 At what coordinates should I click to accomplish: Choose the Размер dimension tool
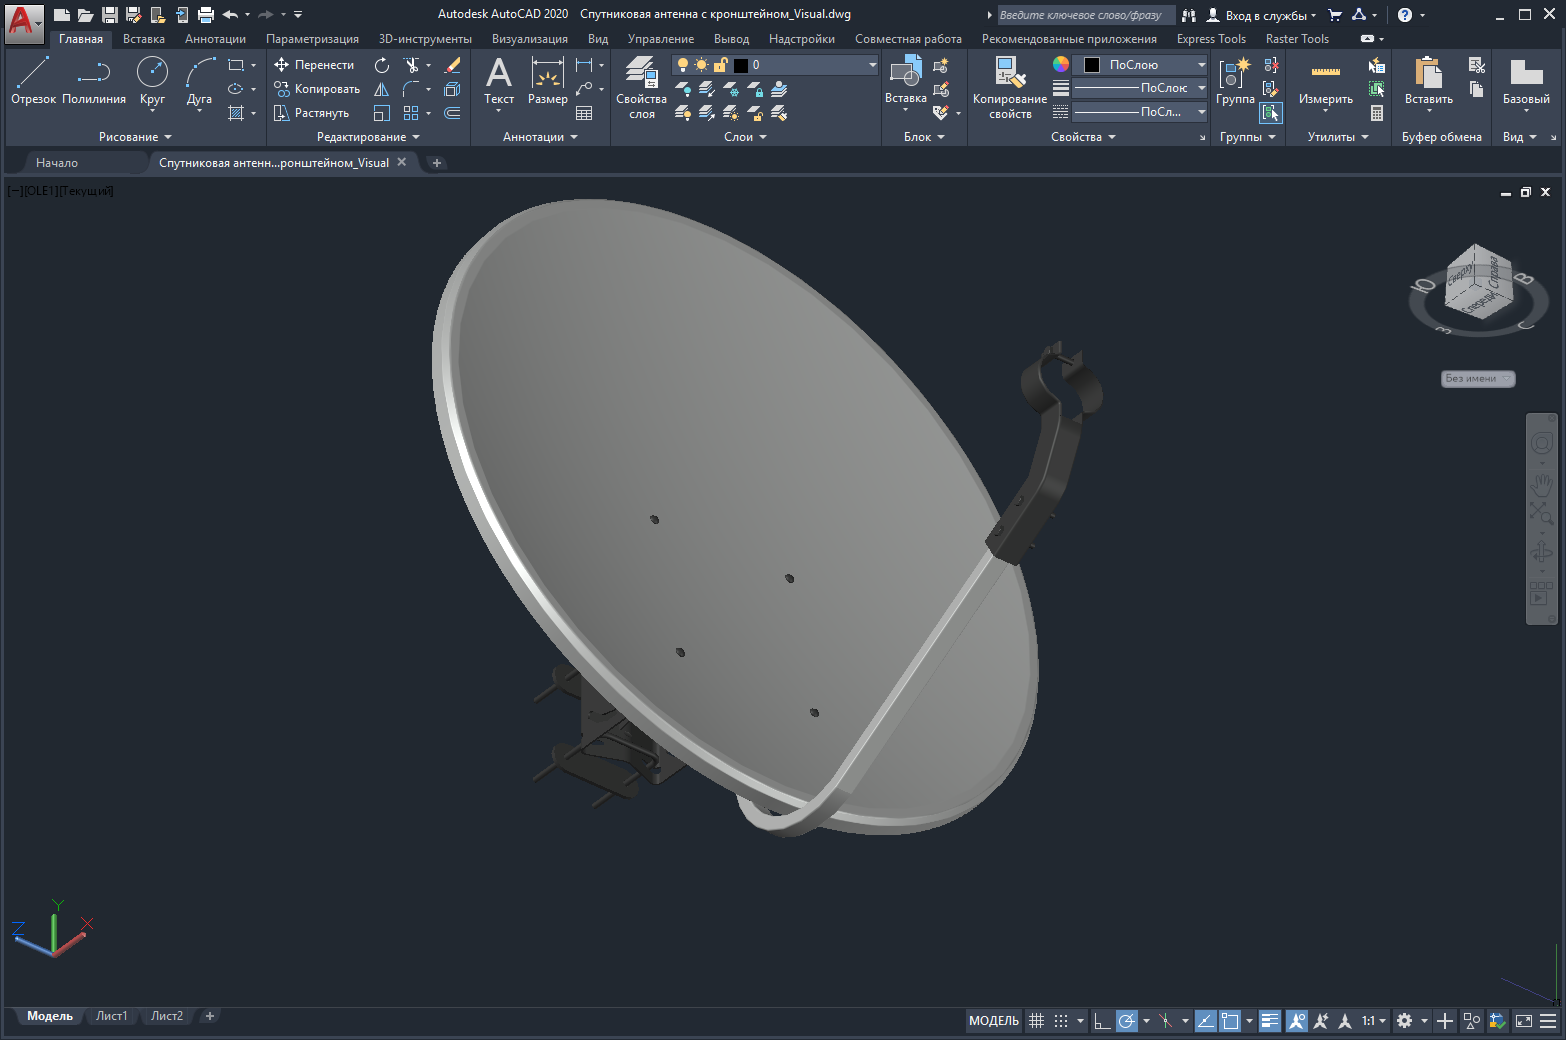click(x=547, y=80)
